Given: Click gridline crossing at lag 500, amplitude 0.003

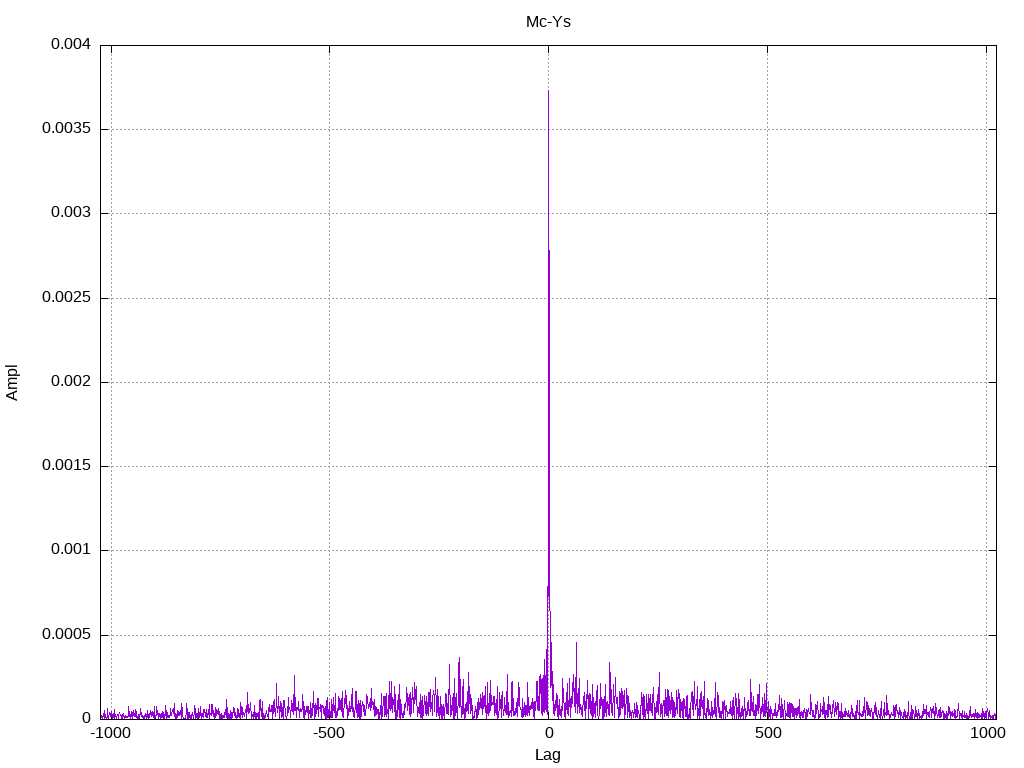Looking at the screenshot, I should (x=767, y=213).
